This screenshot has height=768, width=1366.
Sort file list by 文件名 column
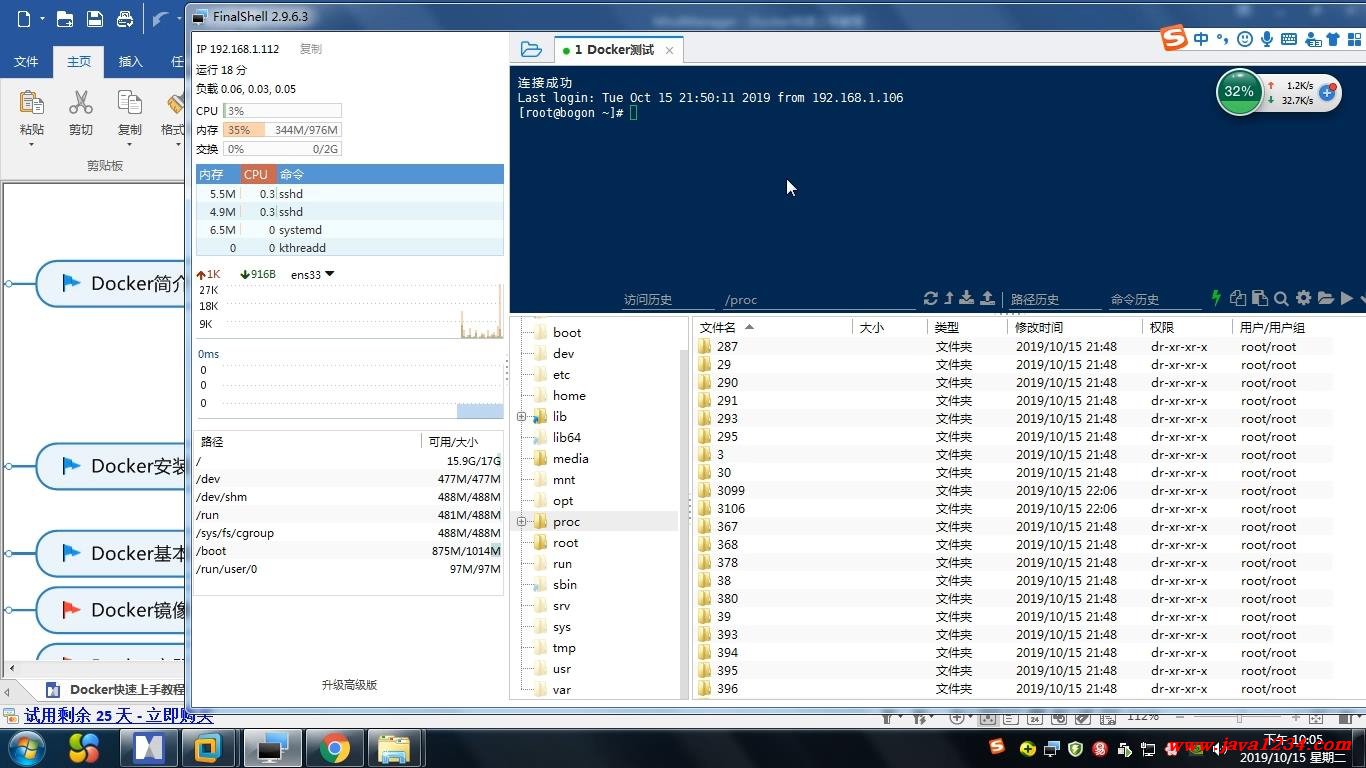[772, 327]
